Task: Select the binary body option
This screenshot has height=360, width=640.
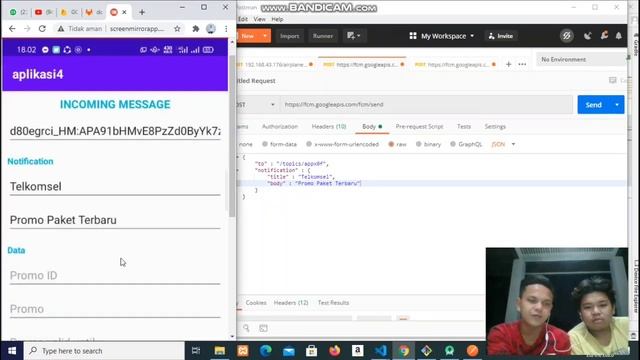Action: point(428,144)
